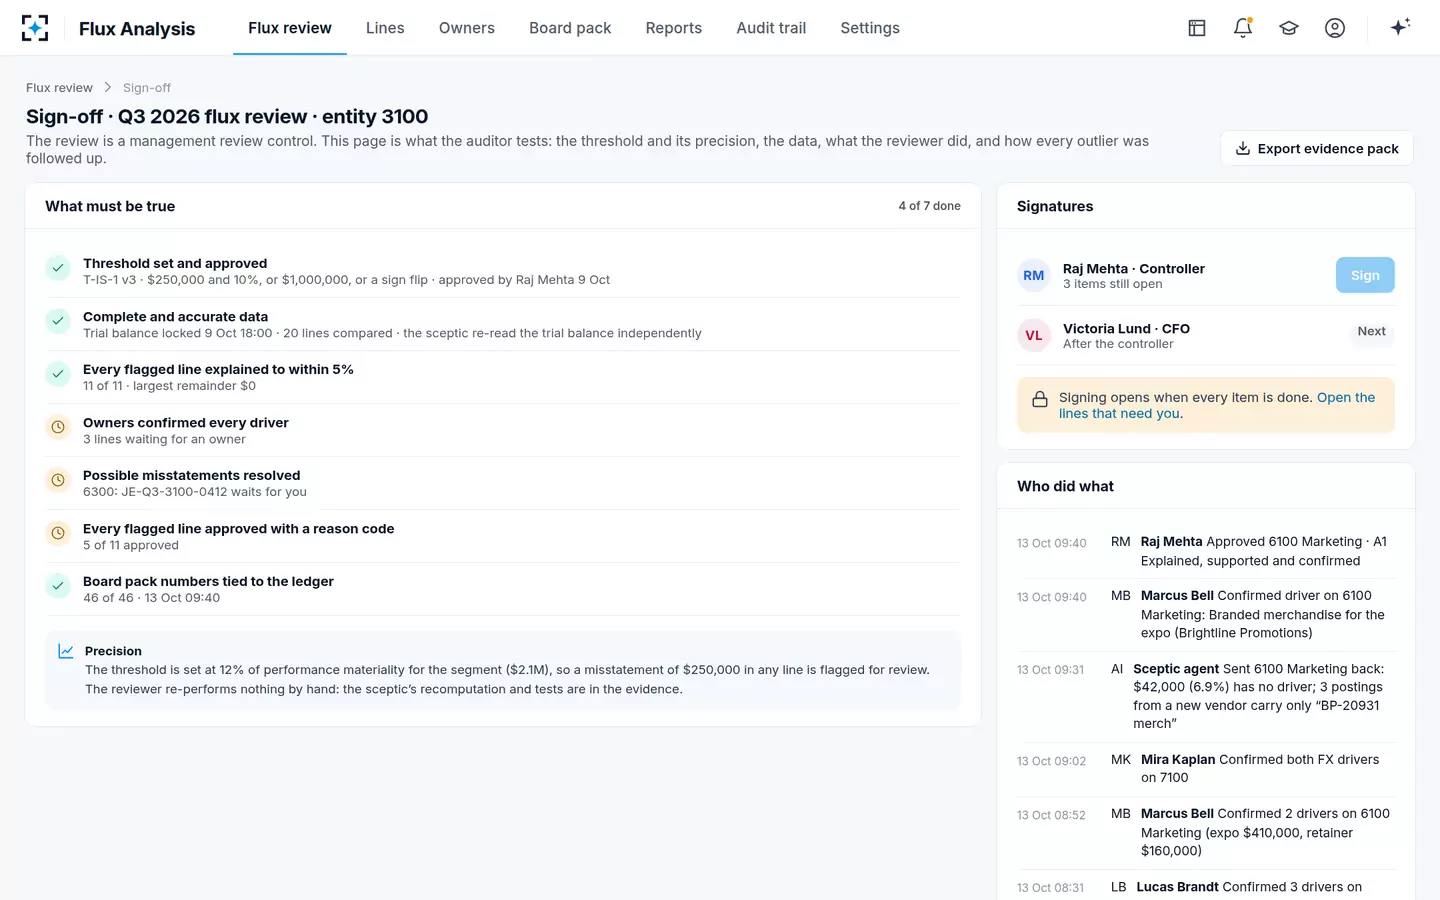This screenshot has width=1440, height=900.
Task: Click clock icon for Possible misstatements resolved
Action: (x=58, y=480)
